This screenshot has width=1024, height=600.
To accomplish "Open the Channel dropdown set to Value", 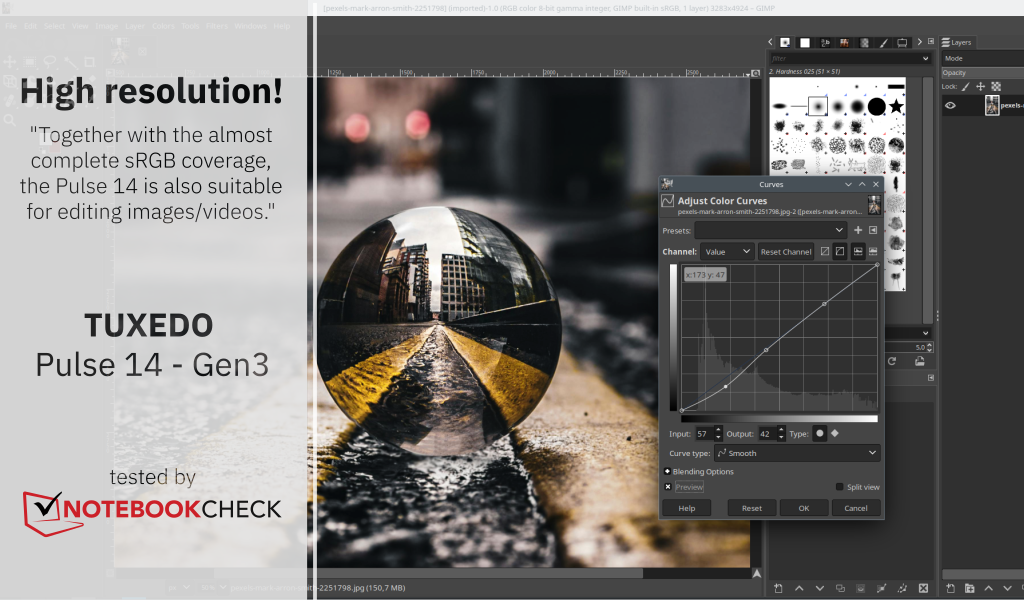I will click(727, 252).
